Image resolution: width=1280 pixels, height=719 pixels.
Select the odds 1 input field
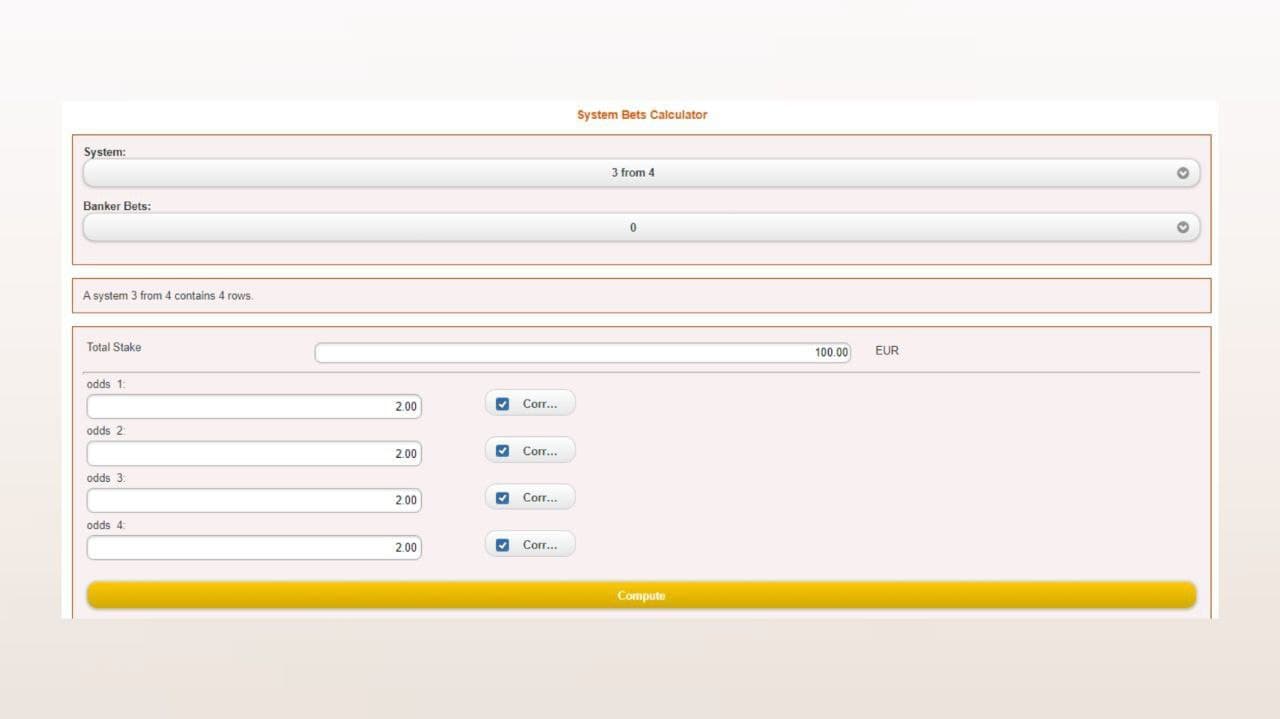point(254,406)
